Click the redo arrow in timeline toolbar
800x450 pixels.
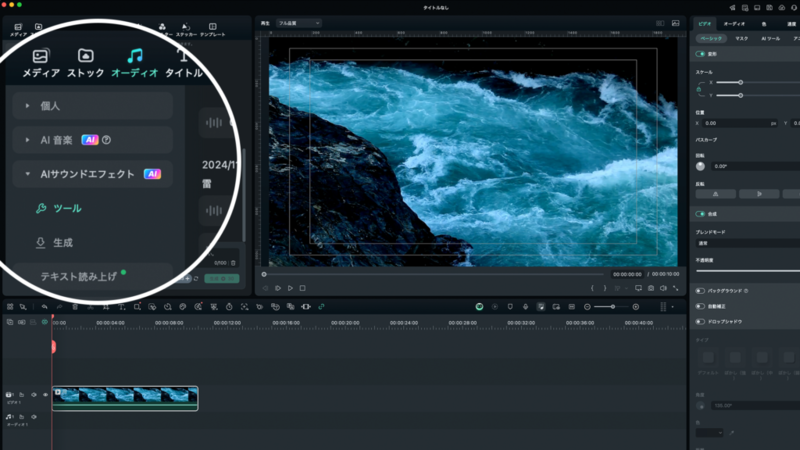coord(59,307)
